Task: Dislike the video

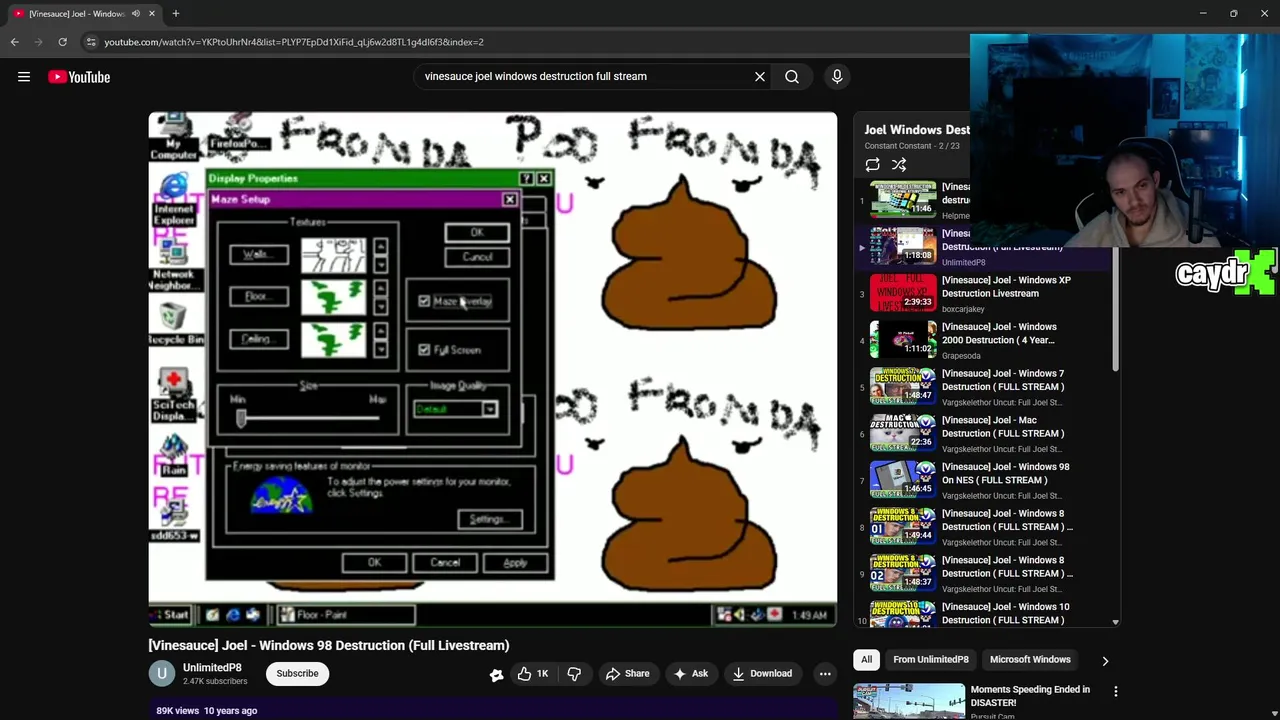Action: (x=574, y=674)
